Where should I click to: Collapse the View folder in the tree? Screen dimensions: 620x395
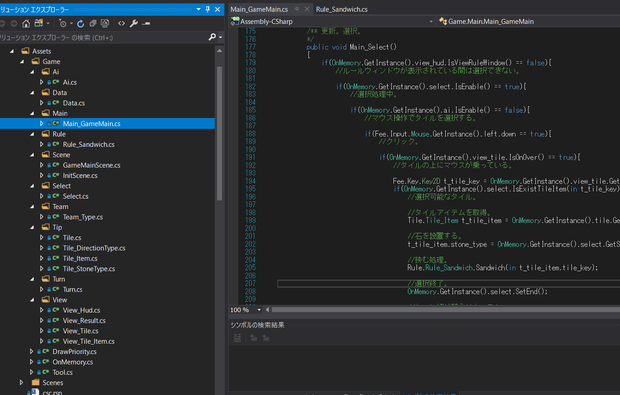point(32,300)
